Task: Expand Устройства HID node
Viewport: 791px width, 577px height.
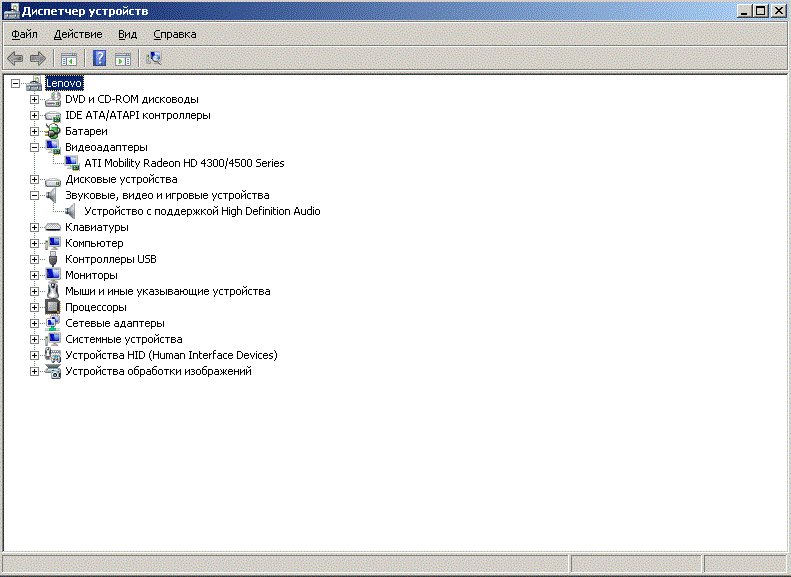Action: [34, 355]
